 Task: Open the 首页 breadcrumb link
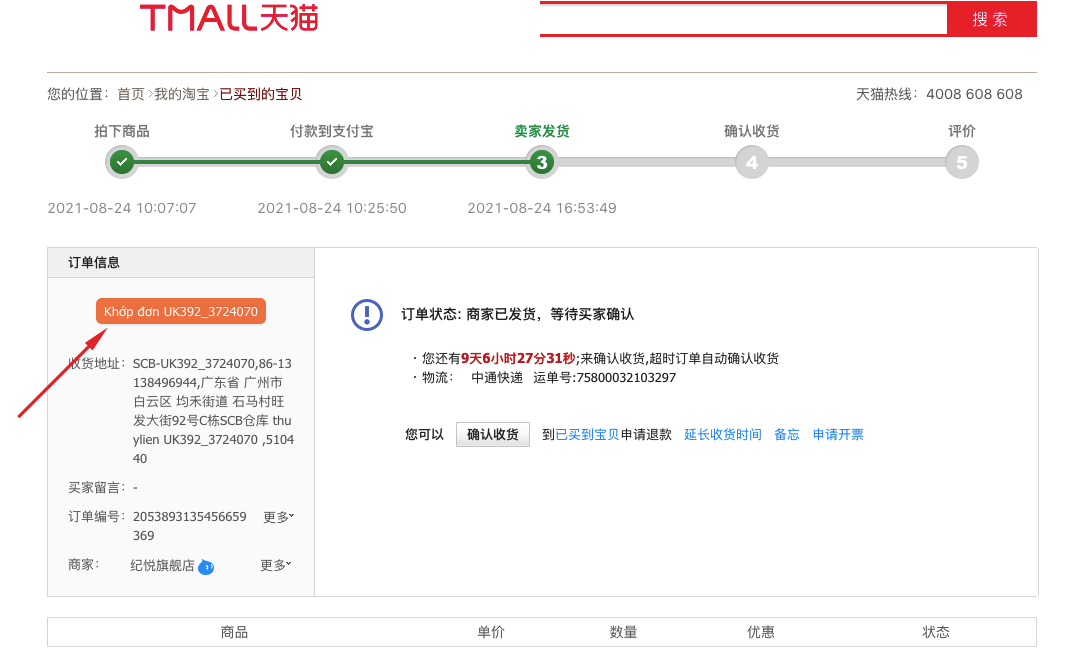(131, 94)
